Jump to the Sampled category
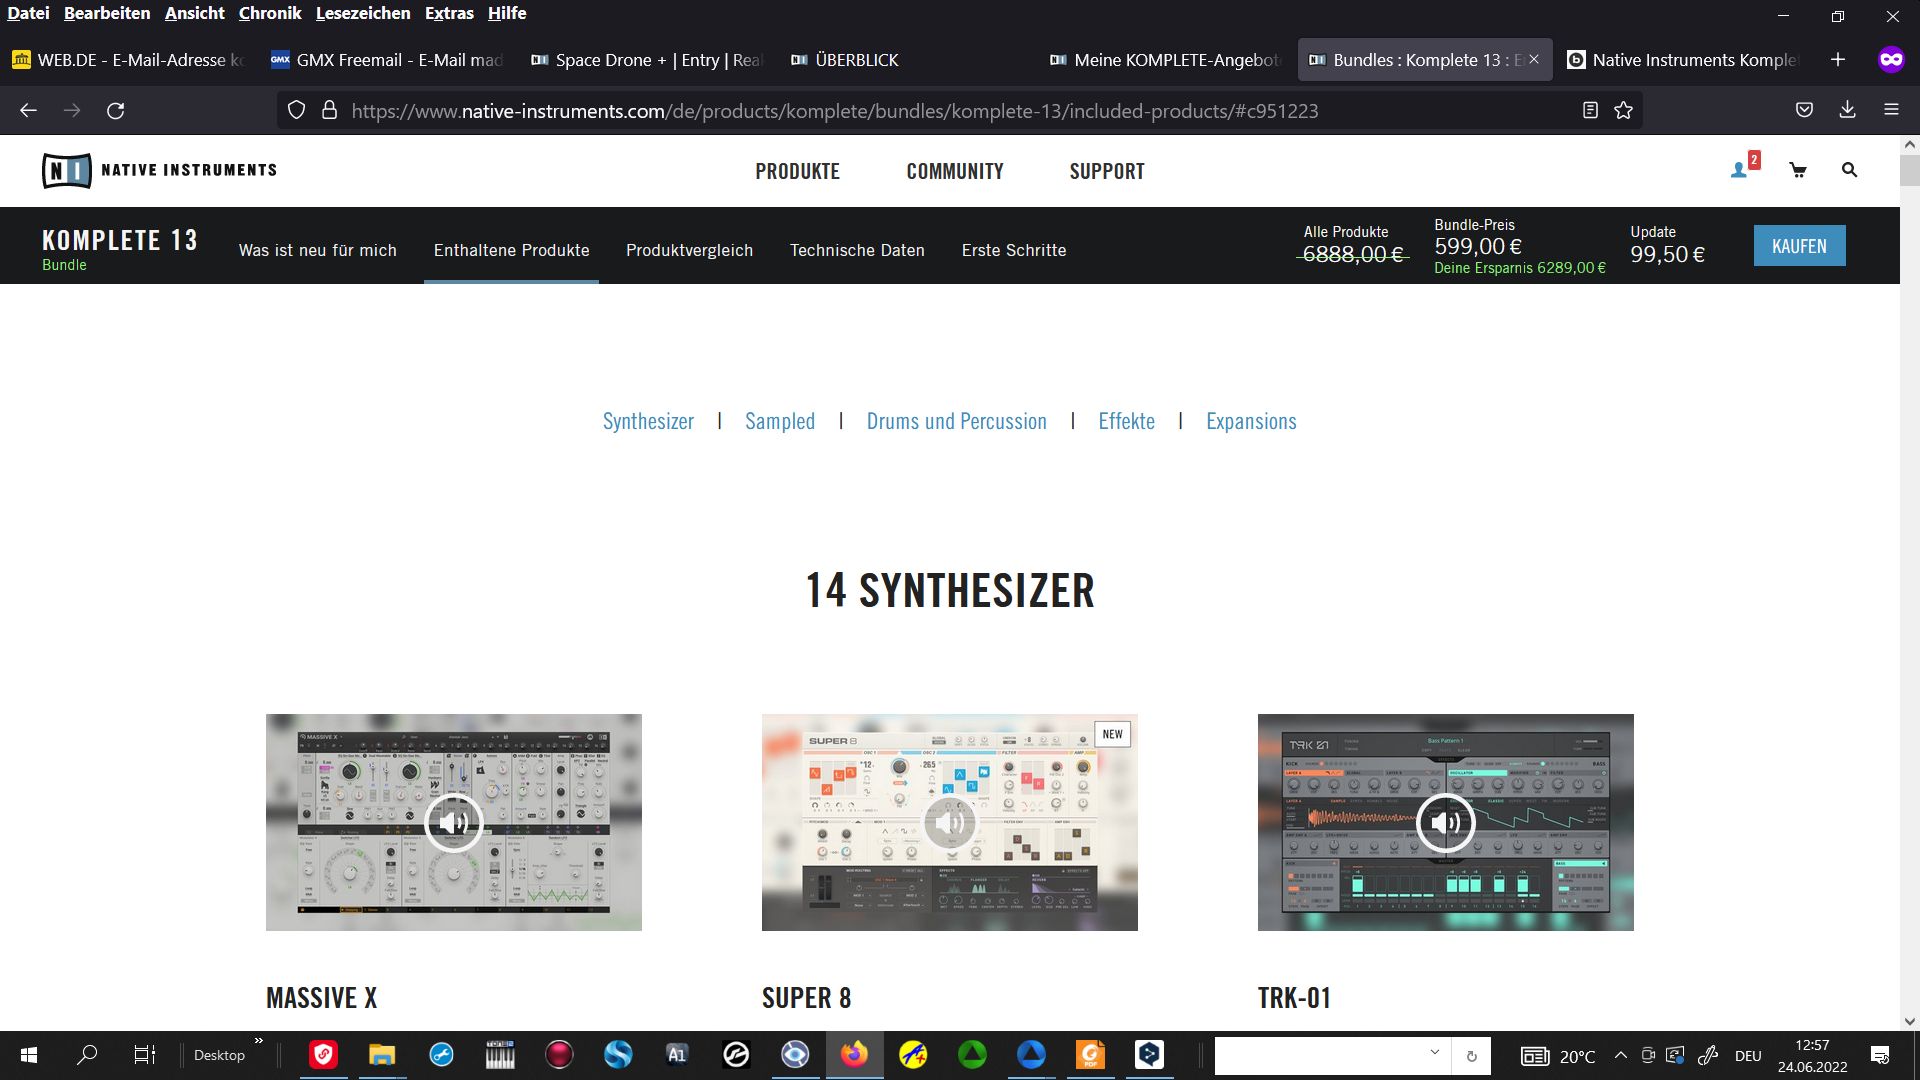Viewport: 1920px width, 1080px height. point(780,421)
